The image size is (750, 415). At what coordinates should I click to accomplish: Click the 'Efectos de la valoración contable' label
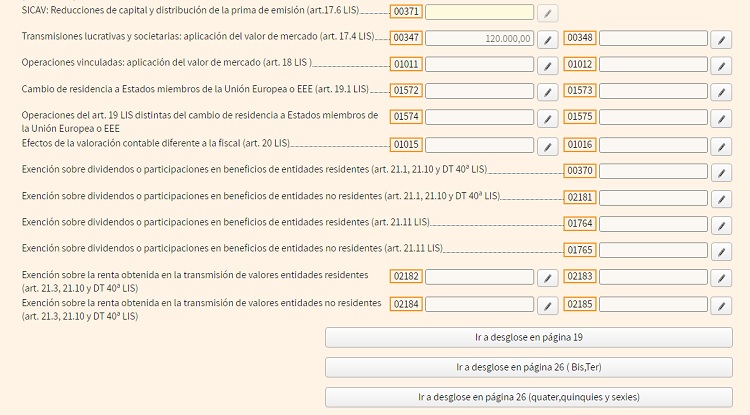(x=155, y=143)
